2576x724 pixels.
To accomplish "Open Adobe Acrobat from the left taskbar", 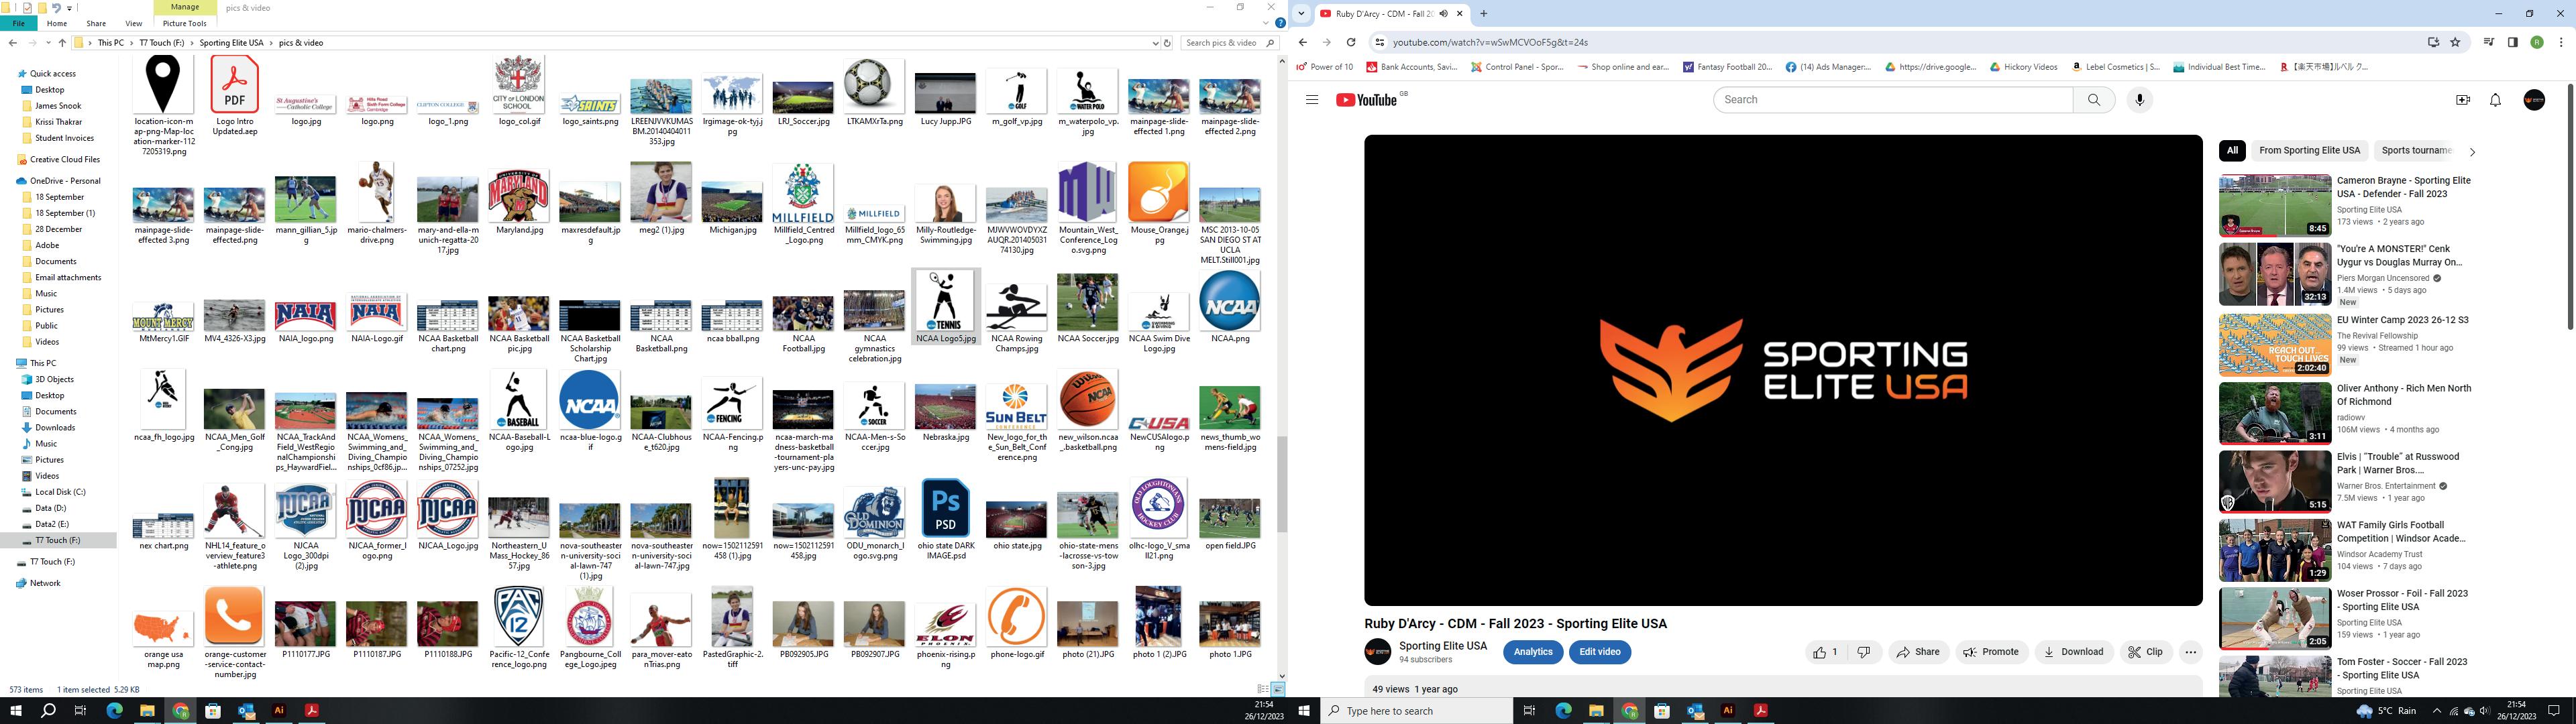I will (311, 711).
